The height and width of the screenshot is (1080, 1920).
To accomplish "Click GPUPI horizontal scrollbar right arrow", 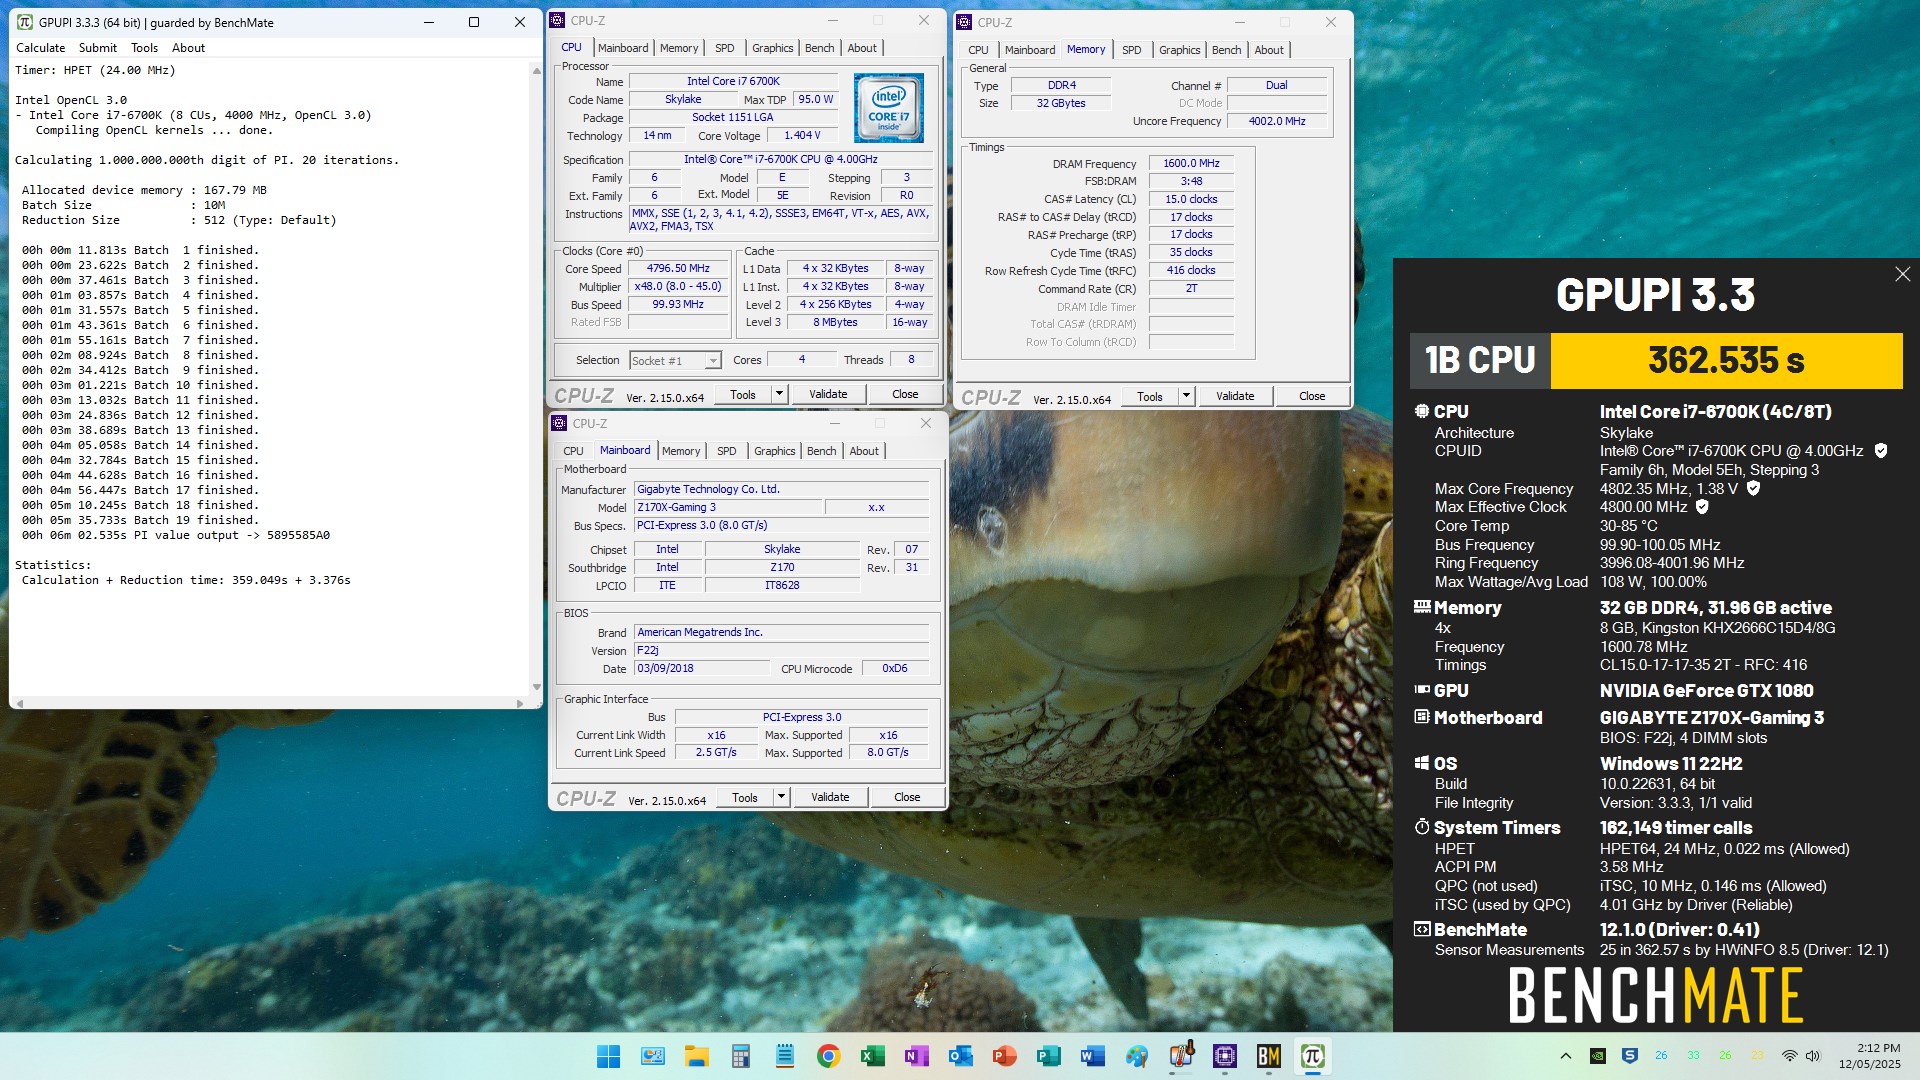I will (x=519, y=703).
